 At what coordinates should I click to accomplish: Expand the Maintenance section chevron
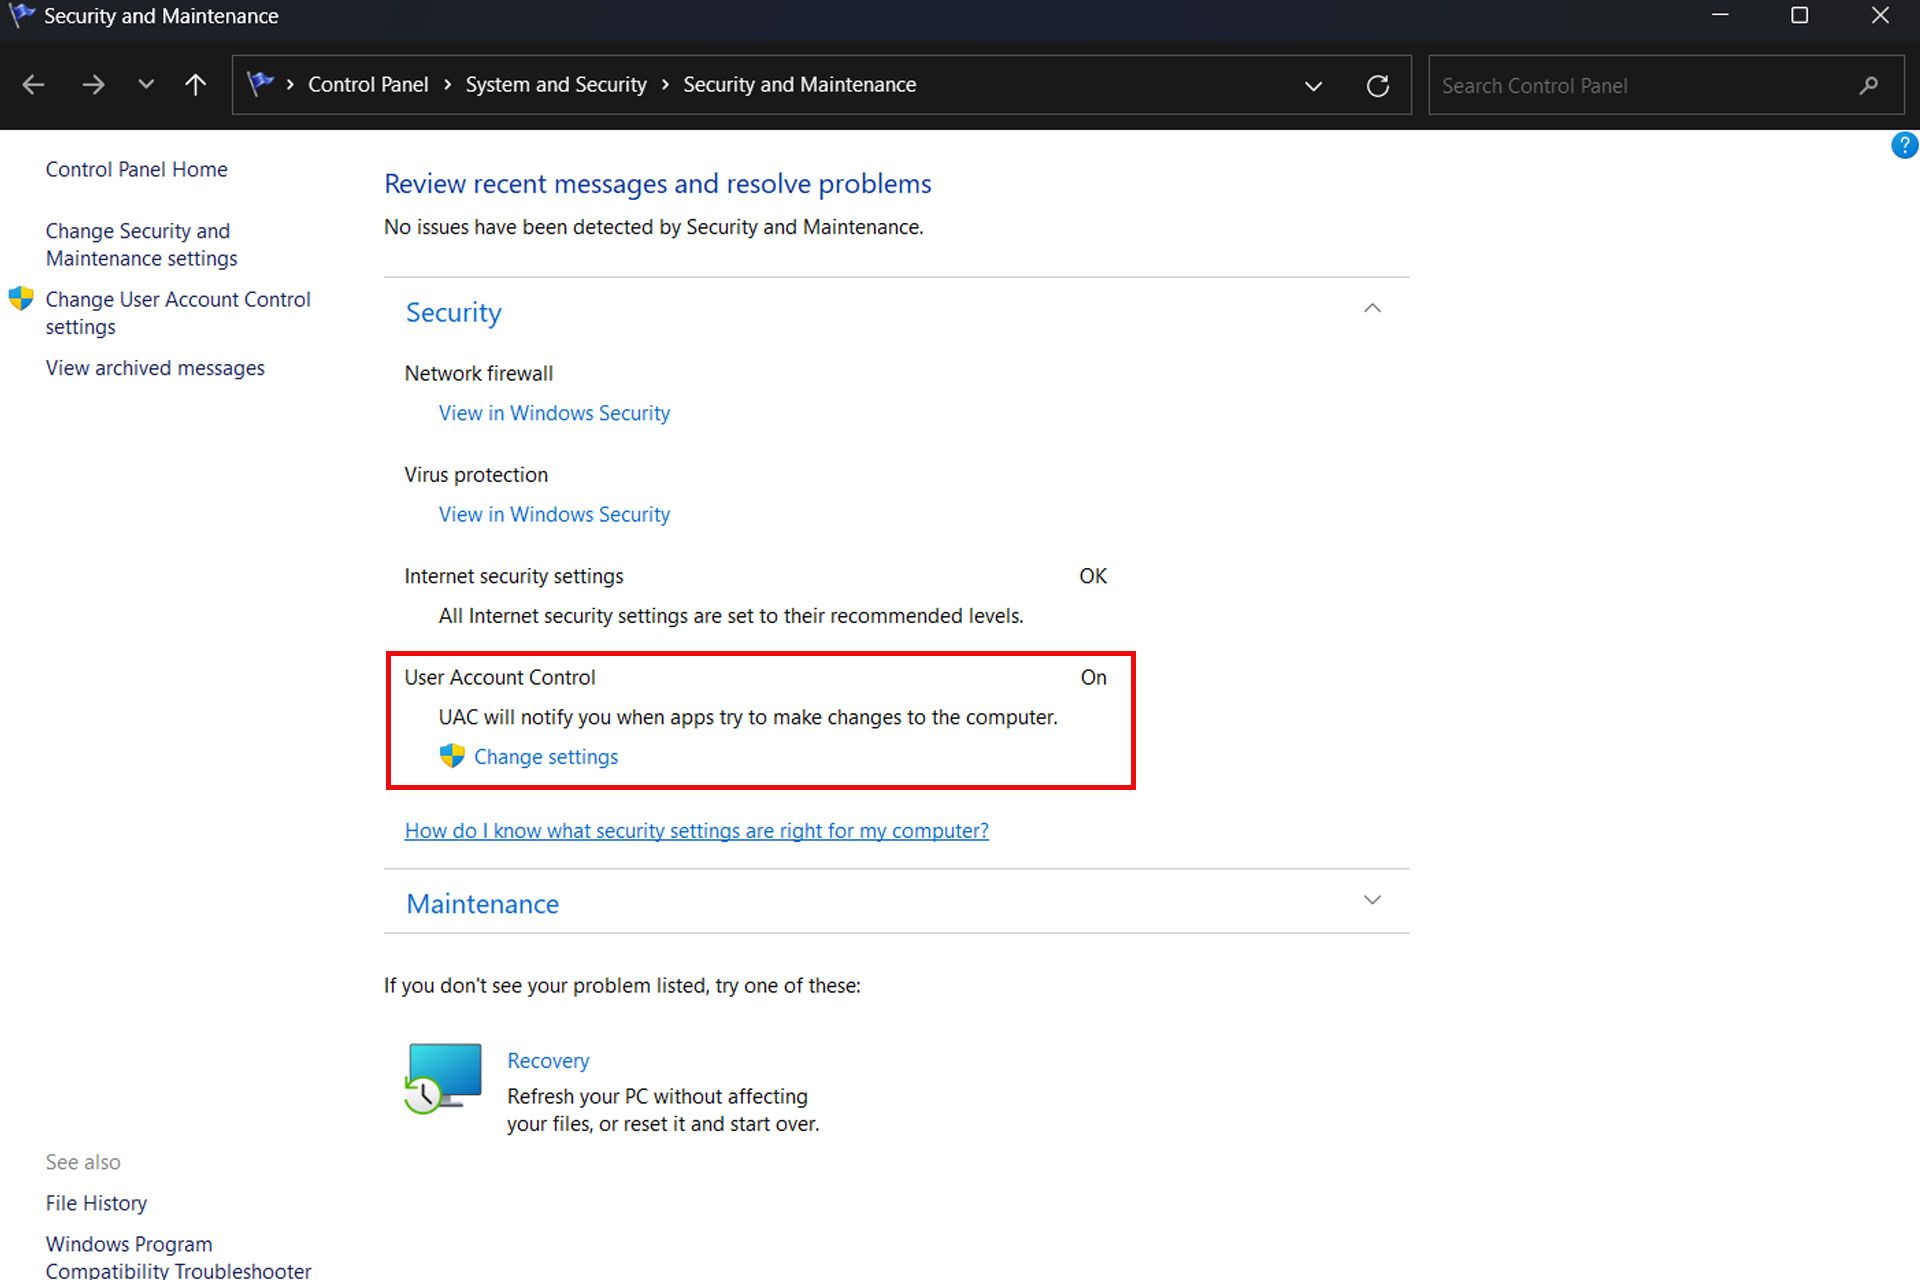[x=1372, y=900]
